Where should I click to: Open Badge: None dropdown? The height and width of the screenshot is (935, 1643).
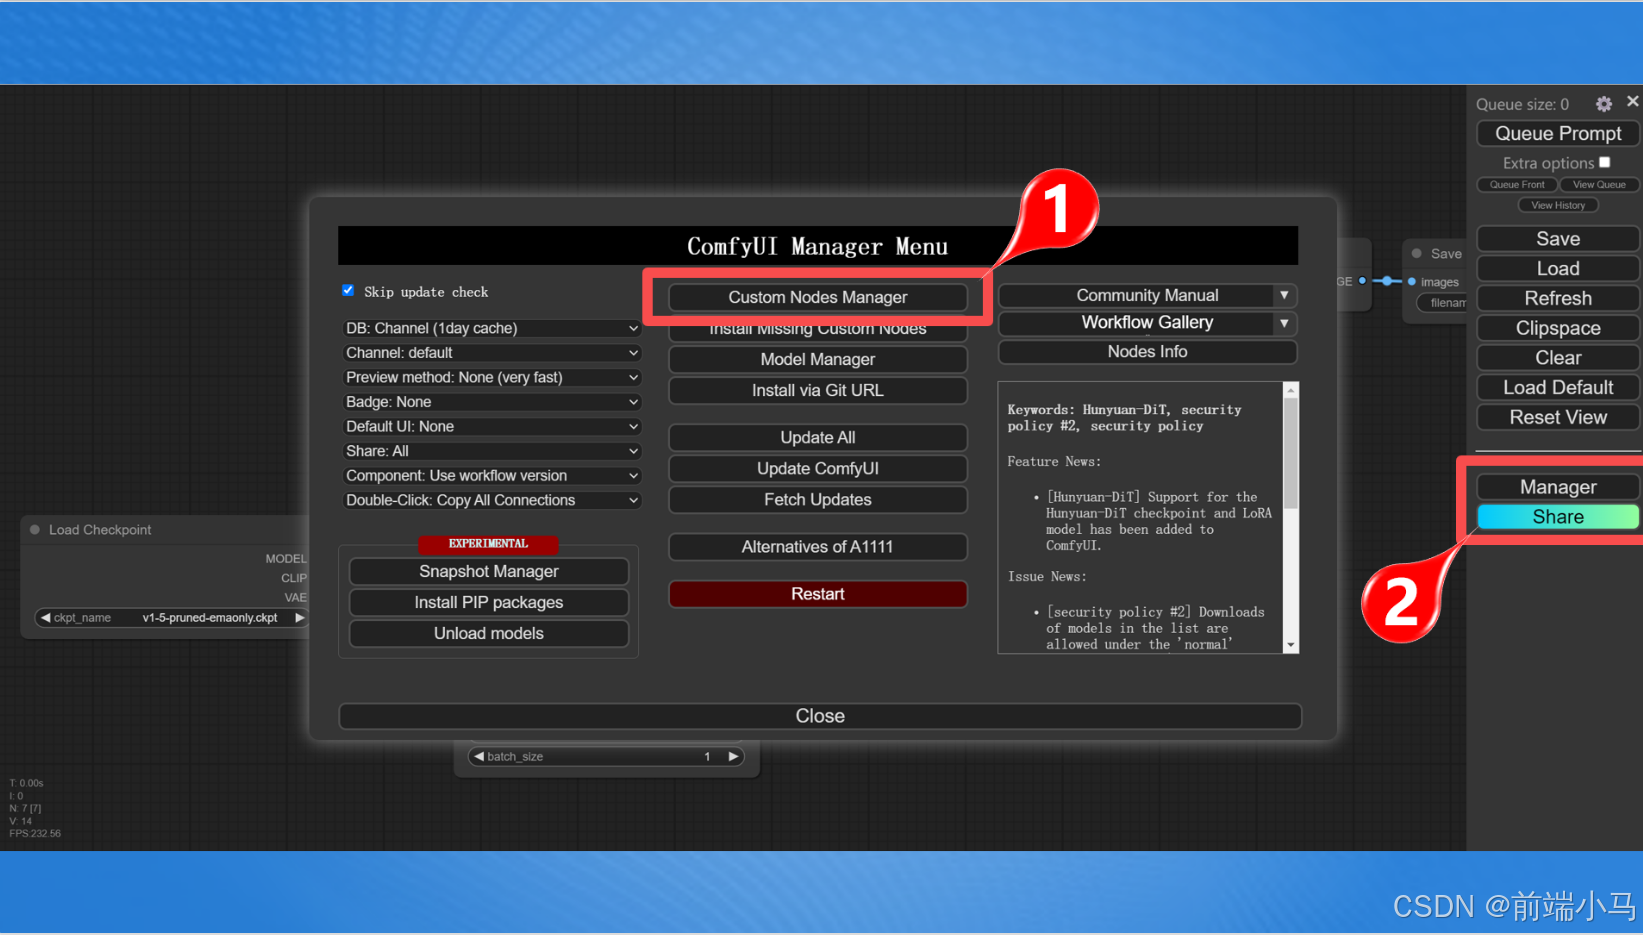[490, 402]
